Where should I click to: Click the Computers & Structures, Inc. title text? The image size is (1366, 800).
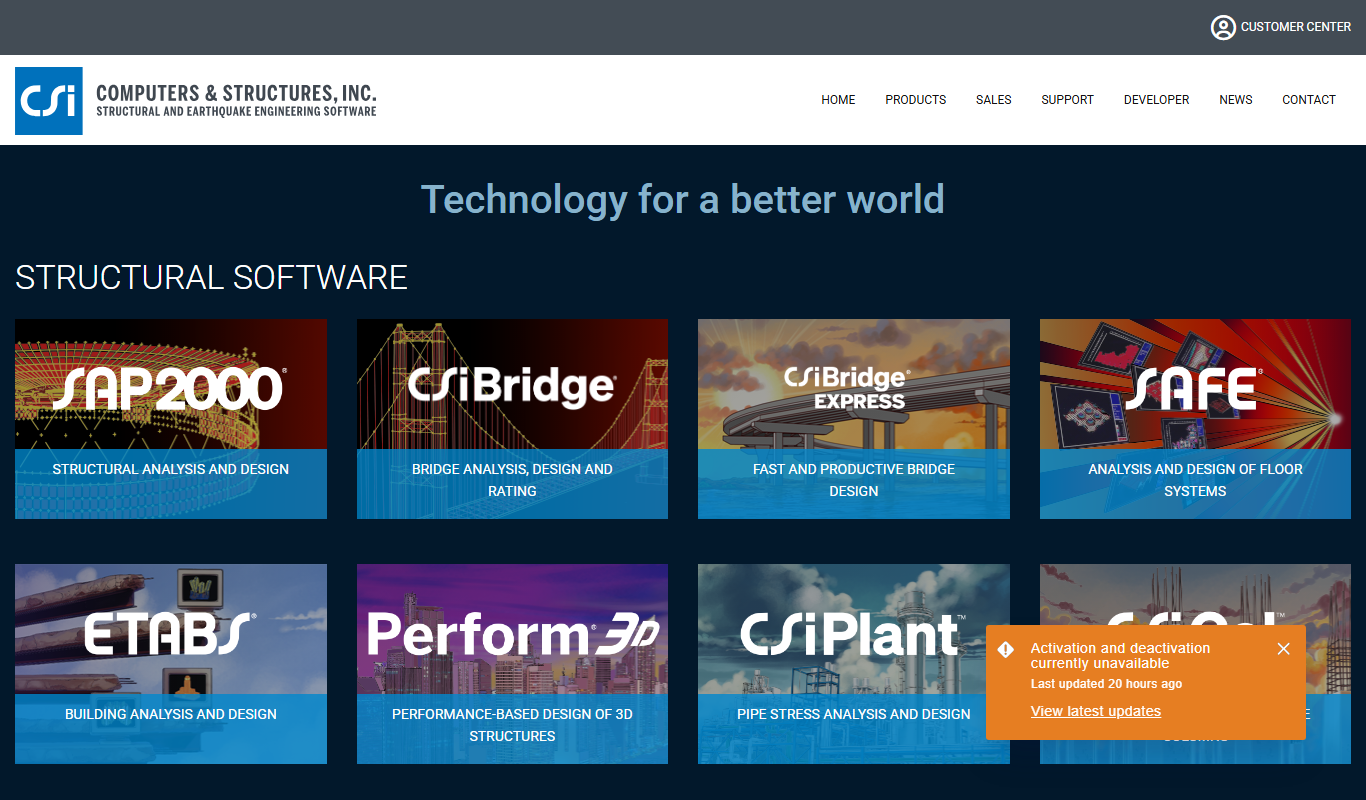click(236, 93)
